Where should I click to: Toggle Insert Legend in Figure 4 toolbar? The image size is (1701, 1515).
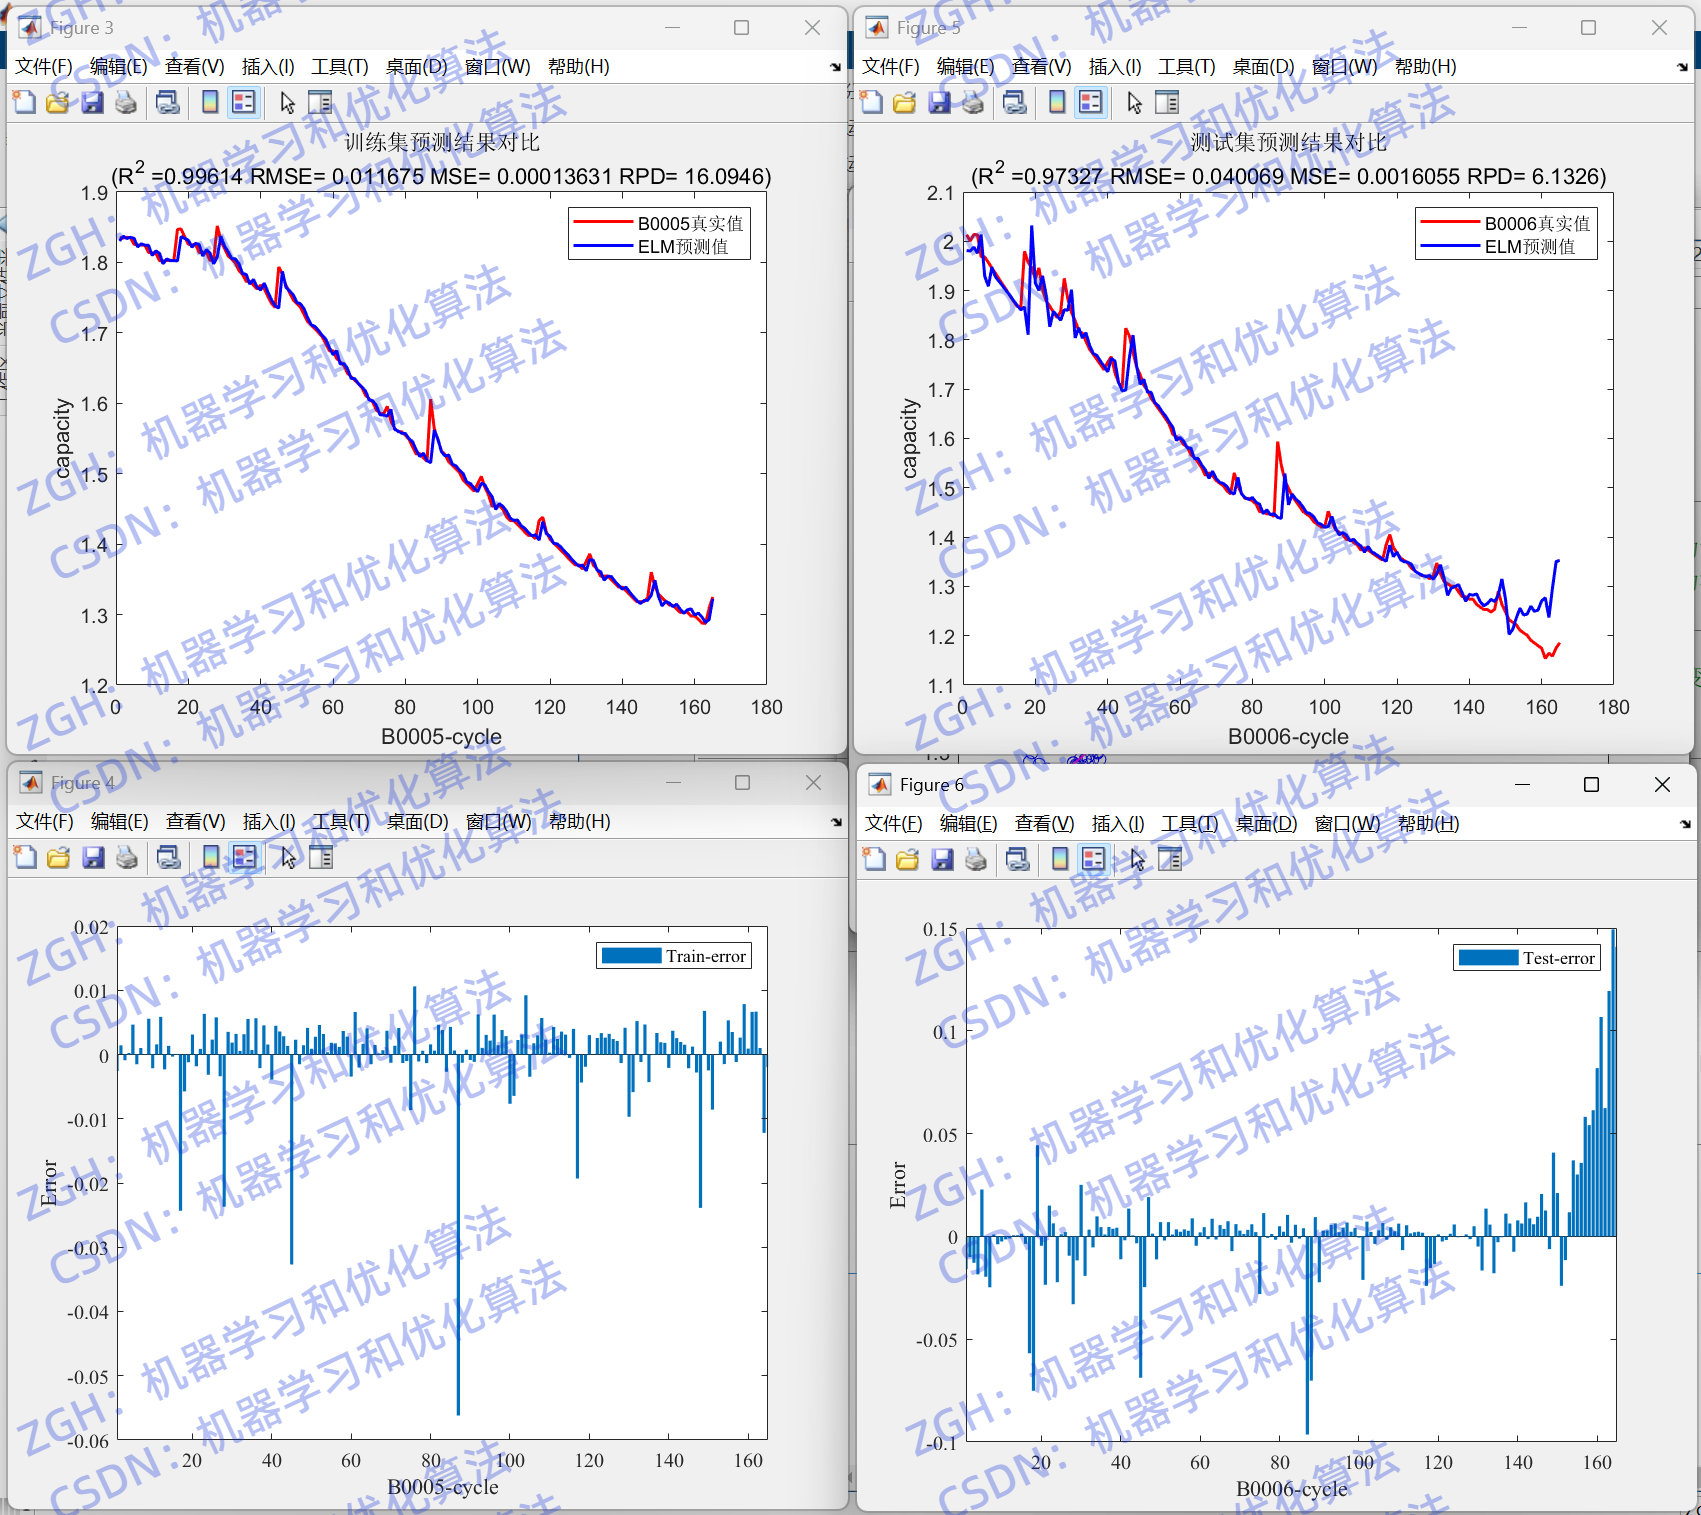click(x=244, y=857)
